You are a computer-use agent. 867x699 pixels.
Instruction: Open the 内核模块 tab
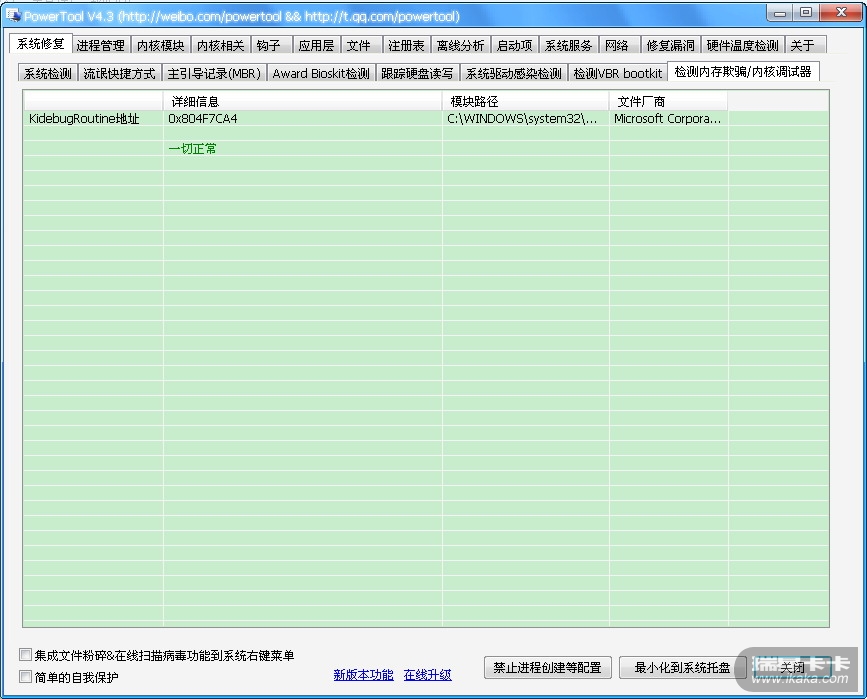pos(161,45)
